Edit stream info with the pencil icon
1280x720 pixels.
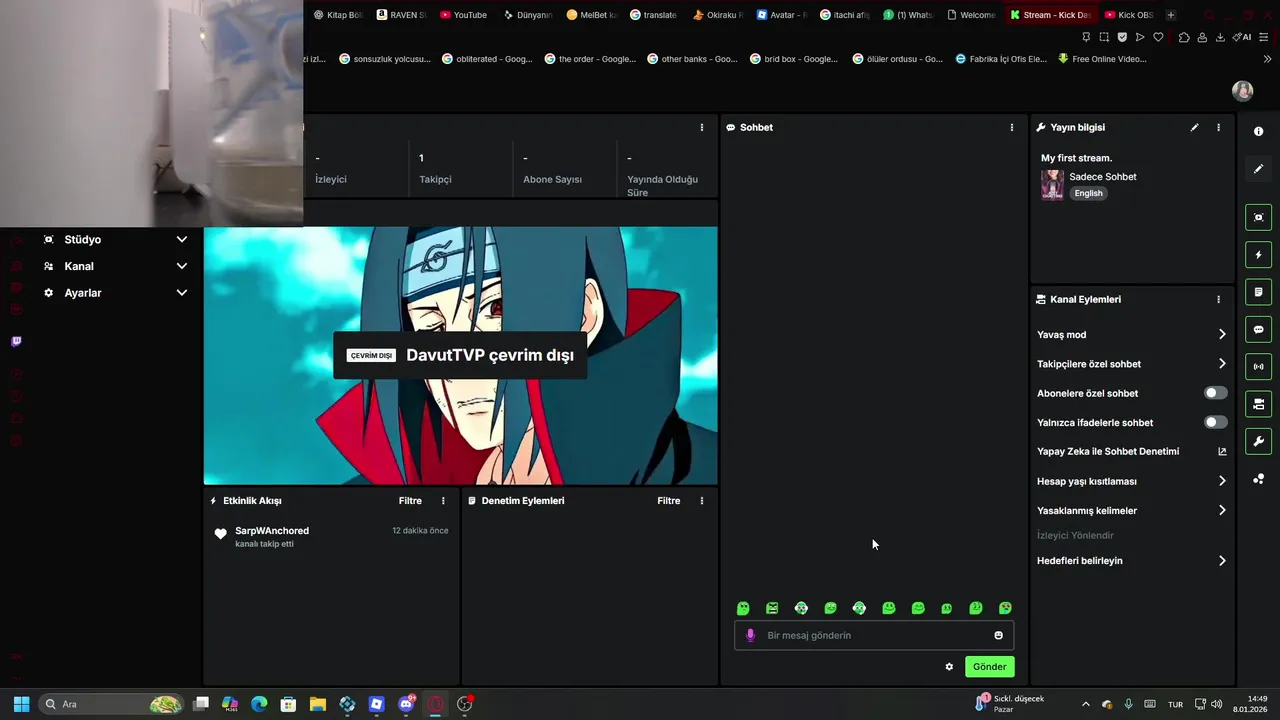(1194, 127)
